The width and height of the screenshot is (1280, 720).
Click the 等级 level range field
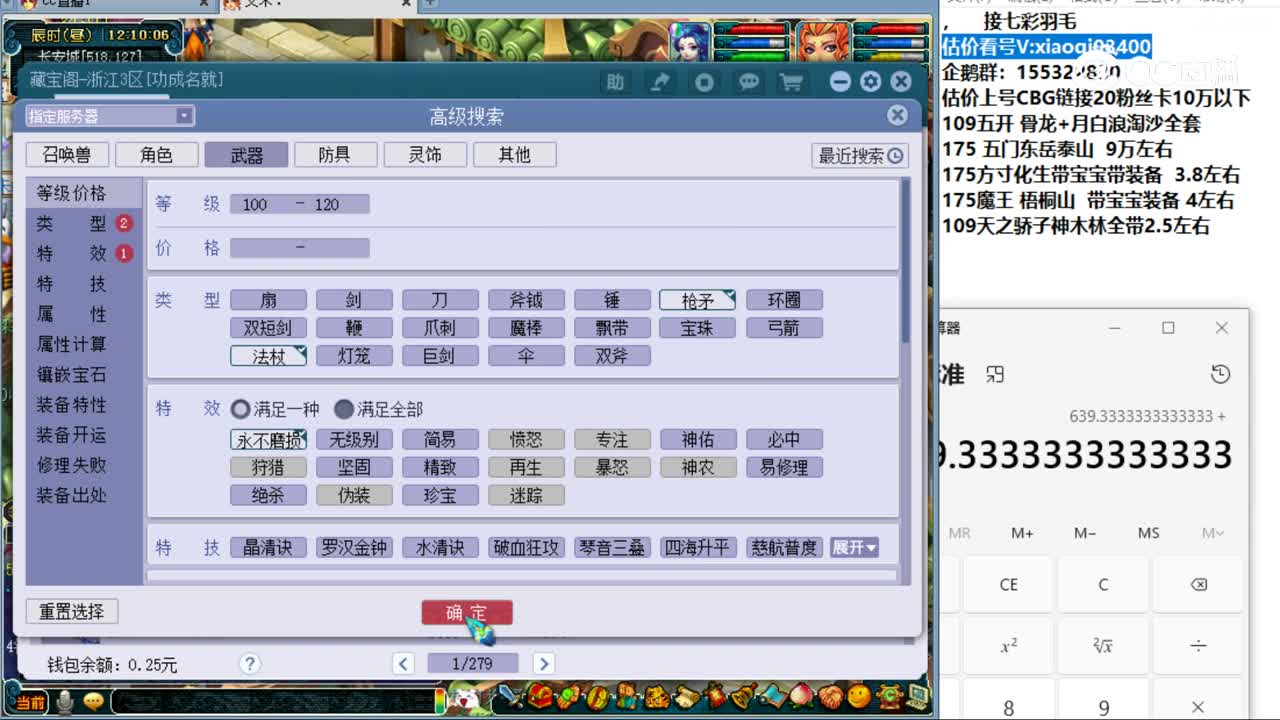tap(299, 204)
